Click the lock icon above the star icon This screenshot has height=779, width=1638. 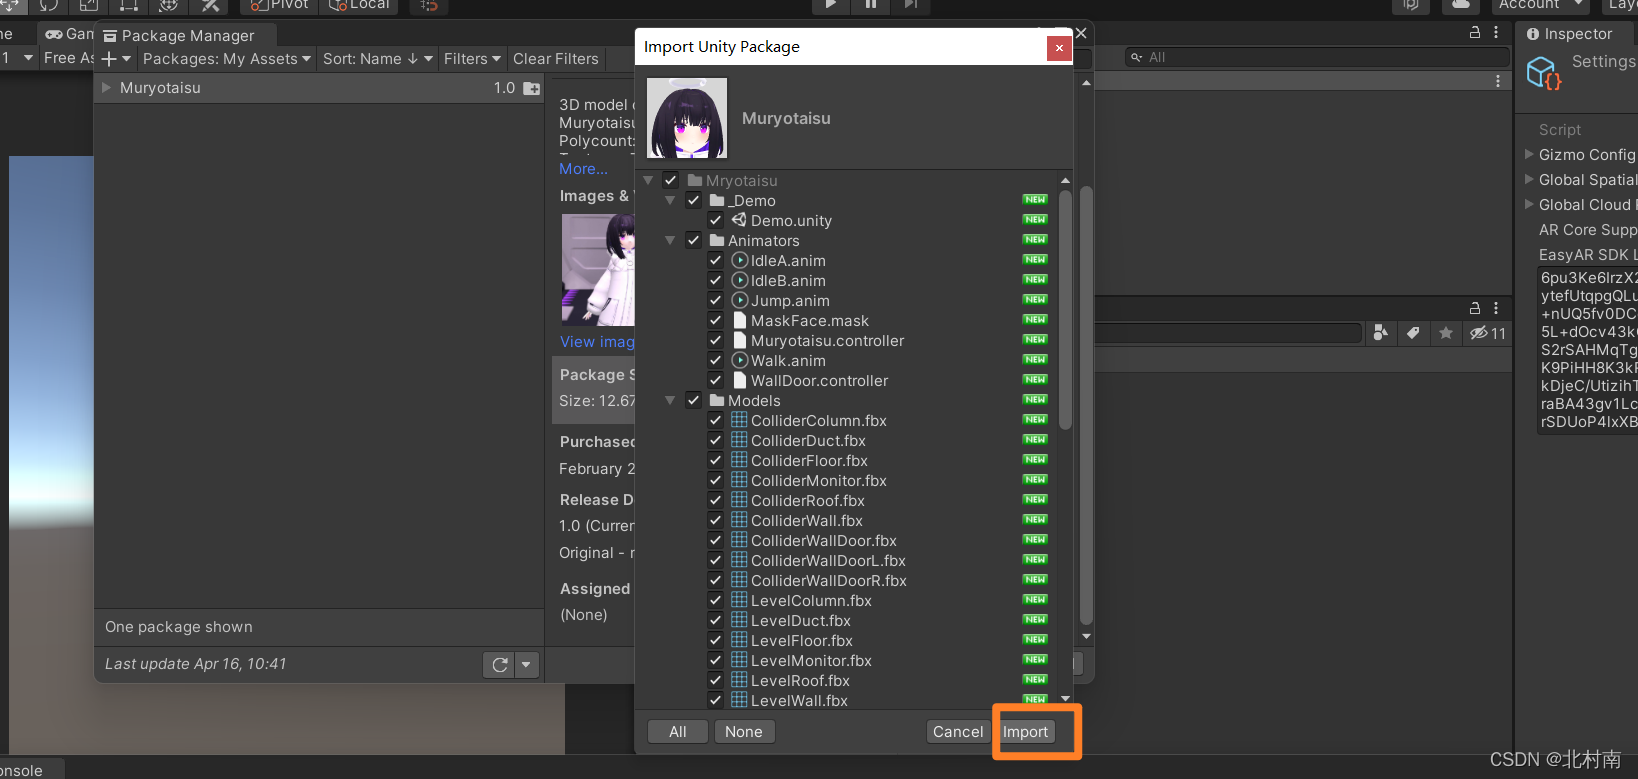1474,308
